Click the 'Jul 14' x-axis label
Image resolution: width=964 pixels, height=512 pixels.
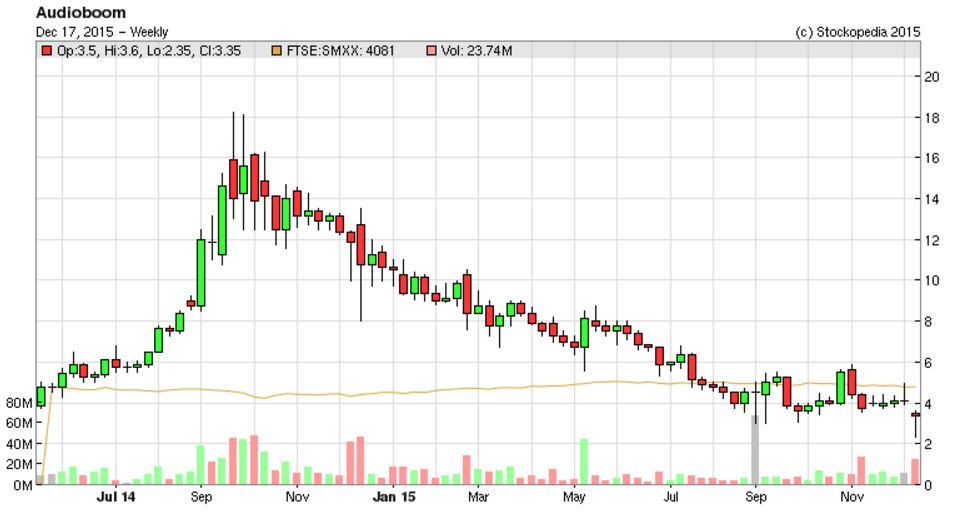116,497
